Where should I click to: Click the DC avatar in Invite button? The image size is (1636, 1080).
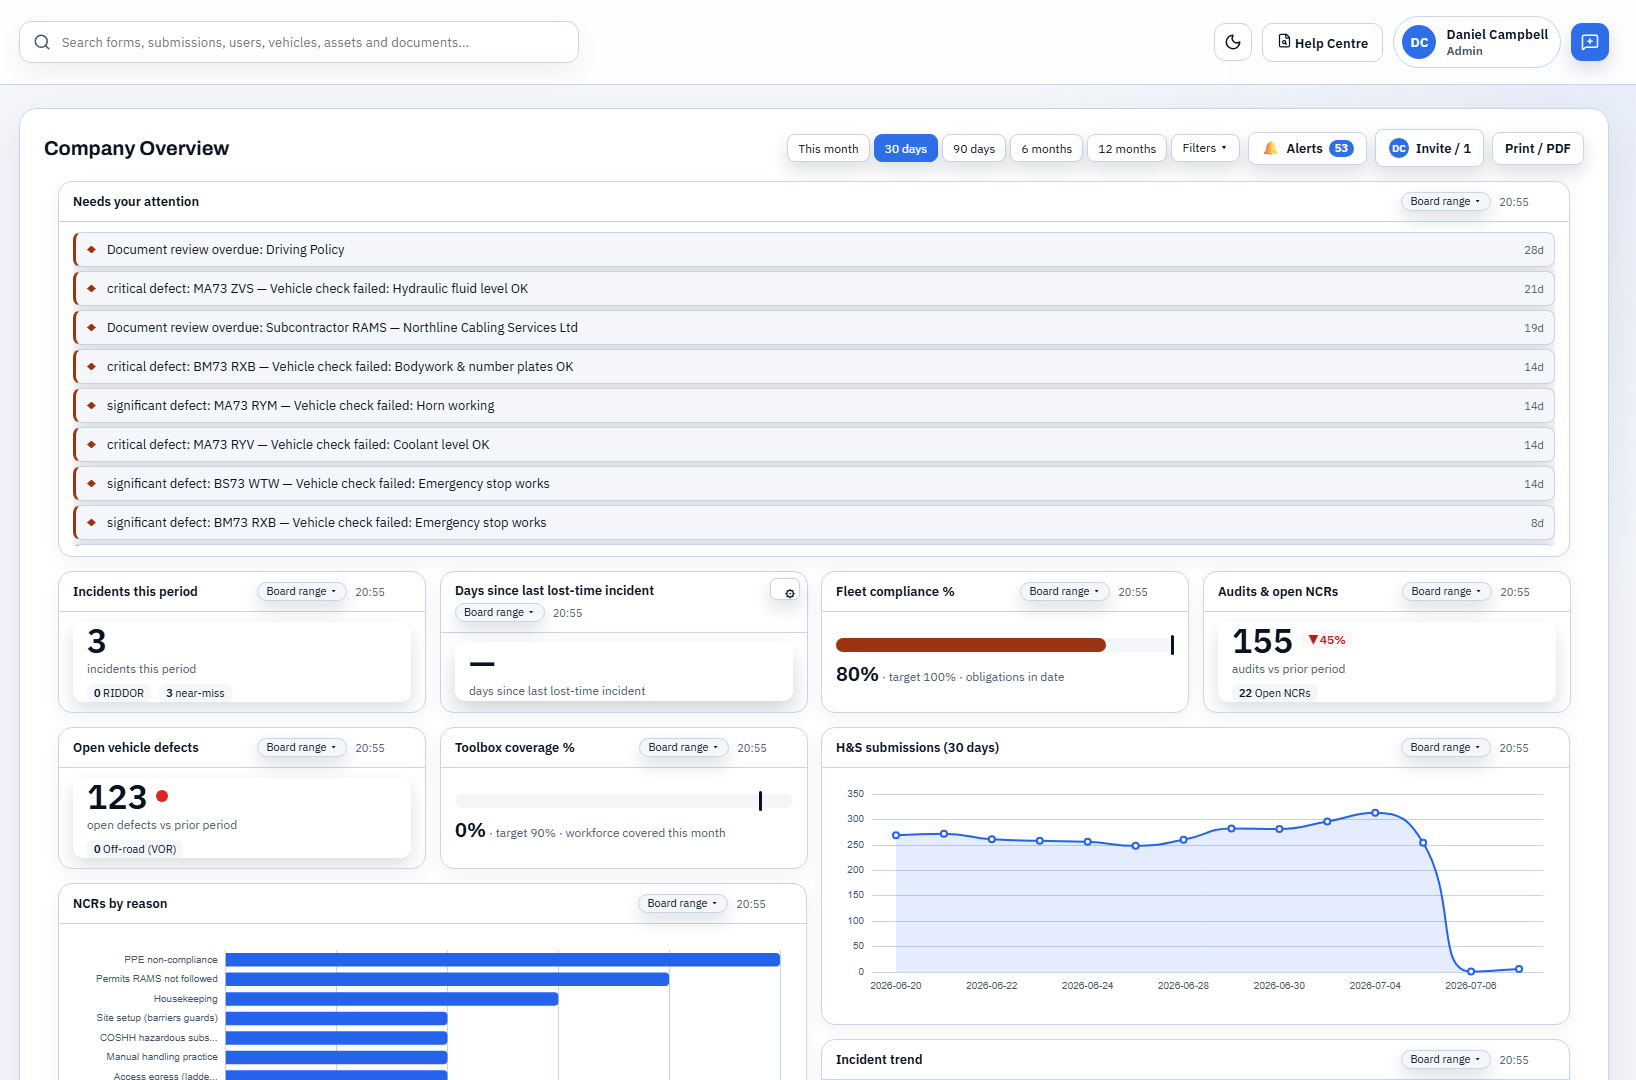[1399, 148]
